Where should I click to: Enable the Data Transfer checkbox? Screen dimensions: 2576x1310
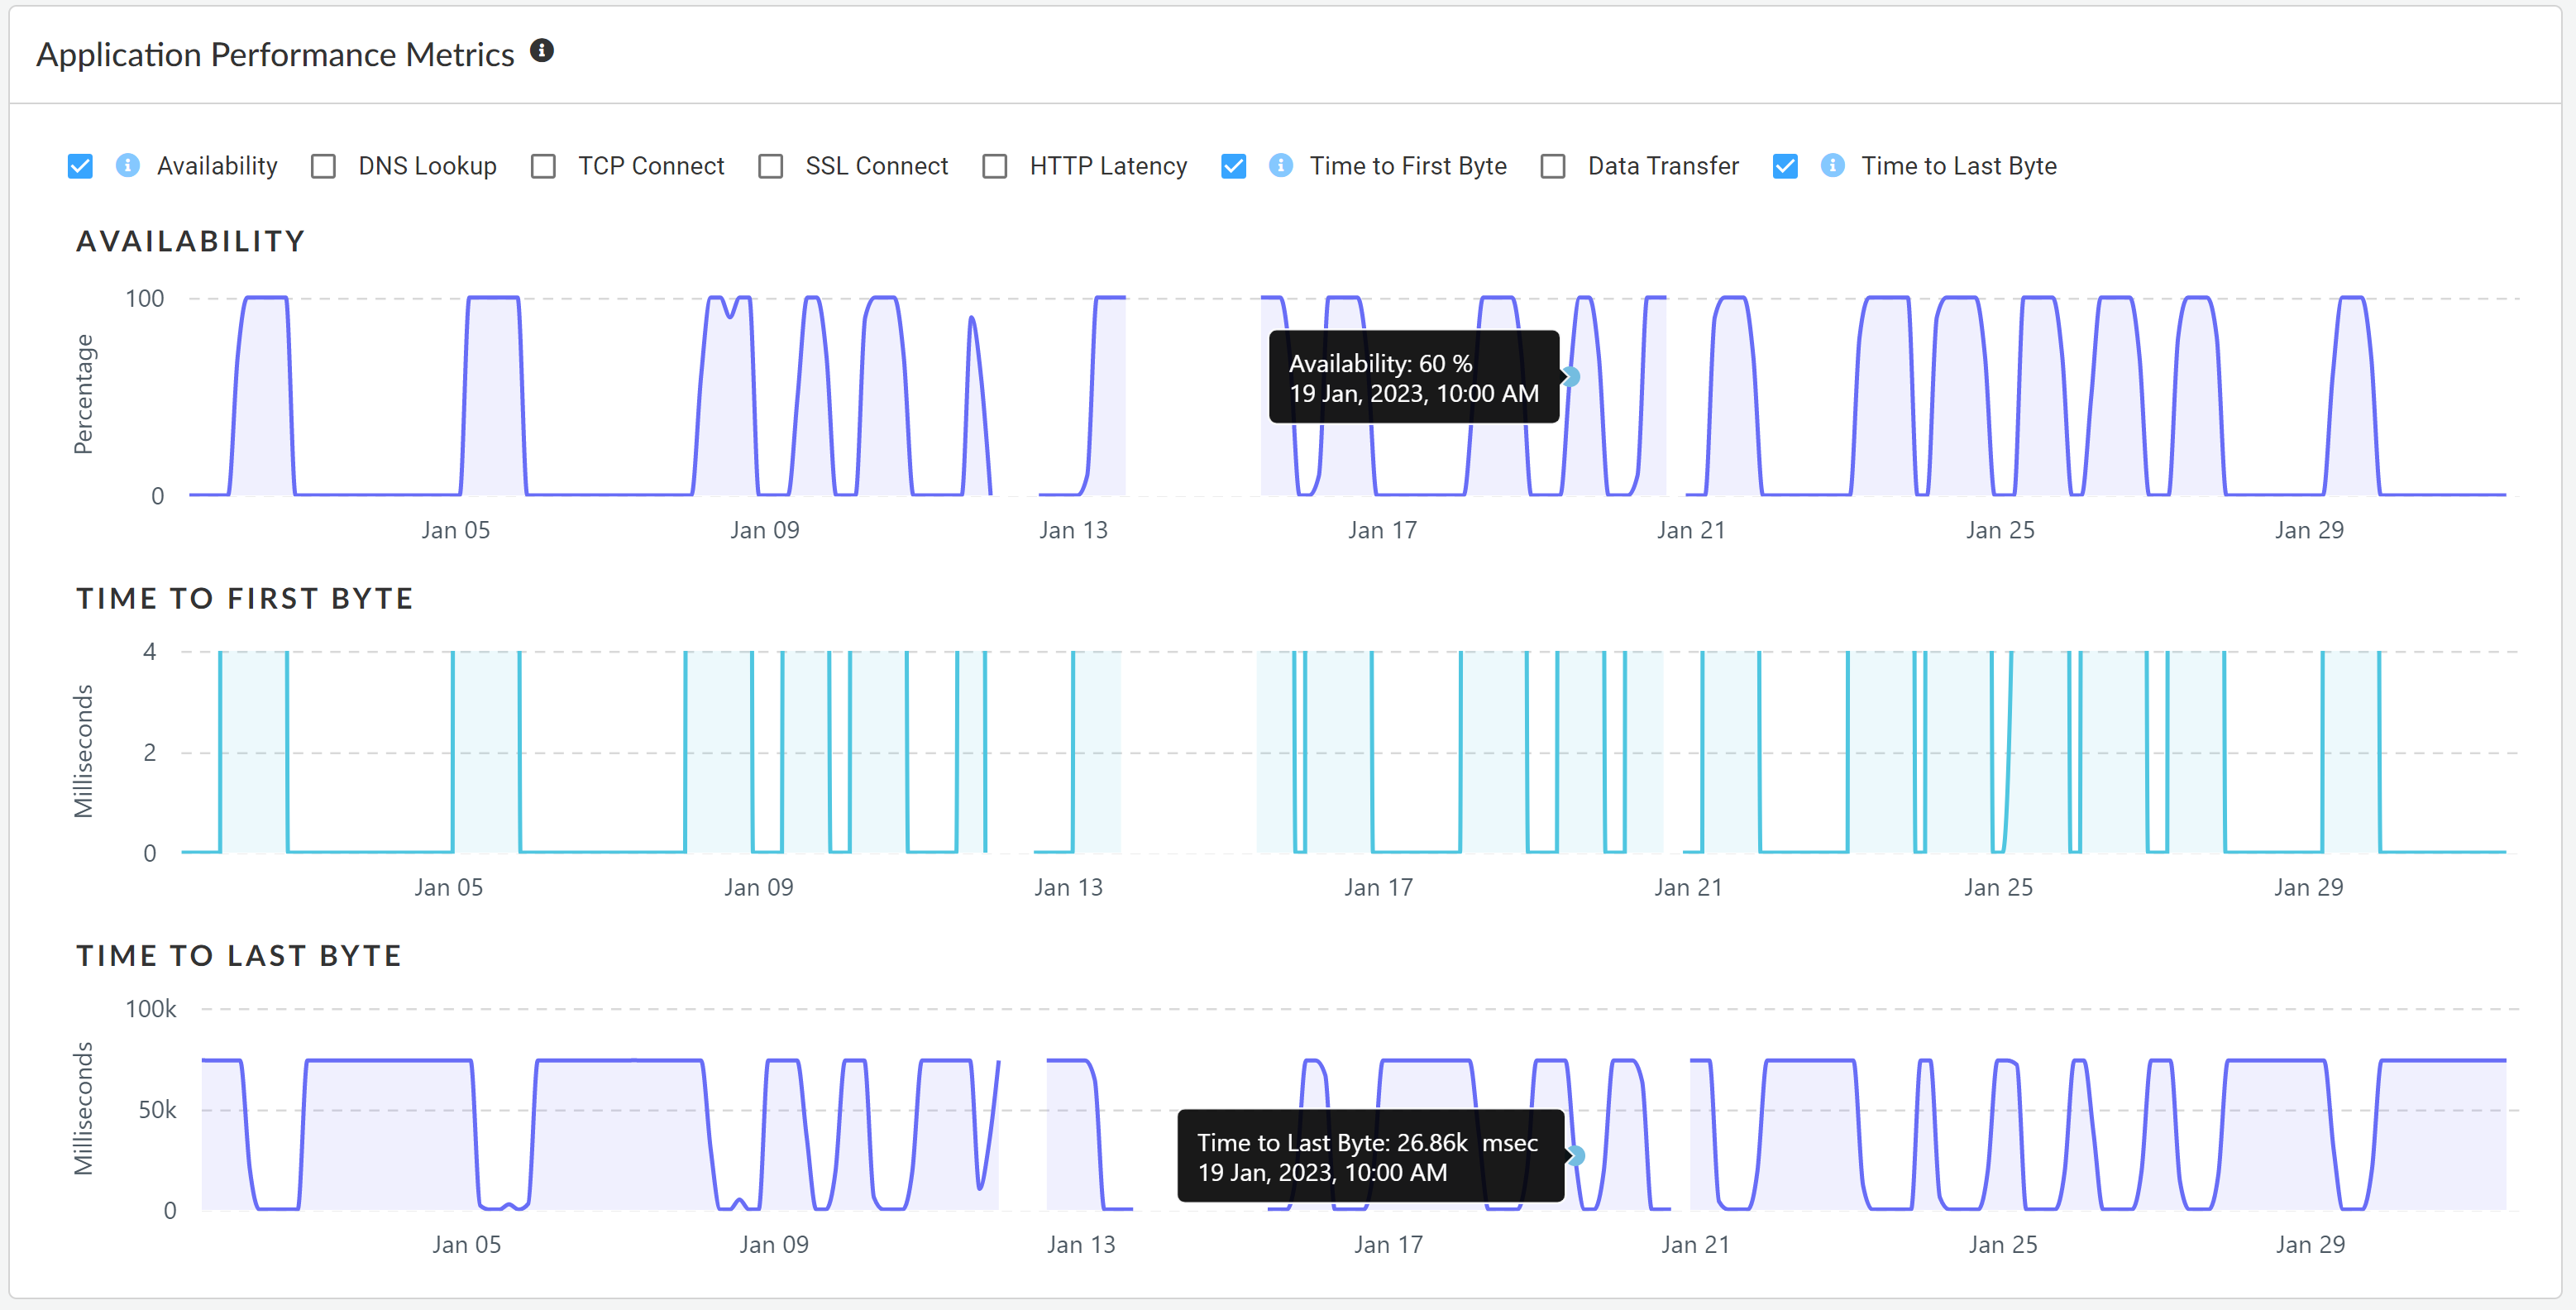click(x=1552, y=166)
